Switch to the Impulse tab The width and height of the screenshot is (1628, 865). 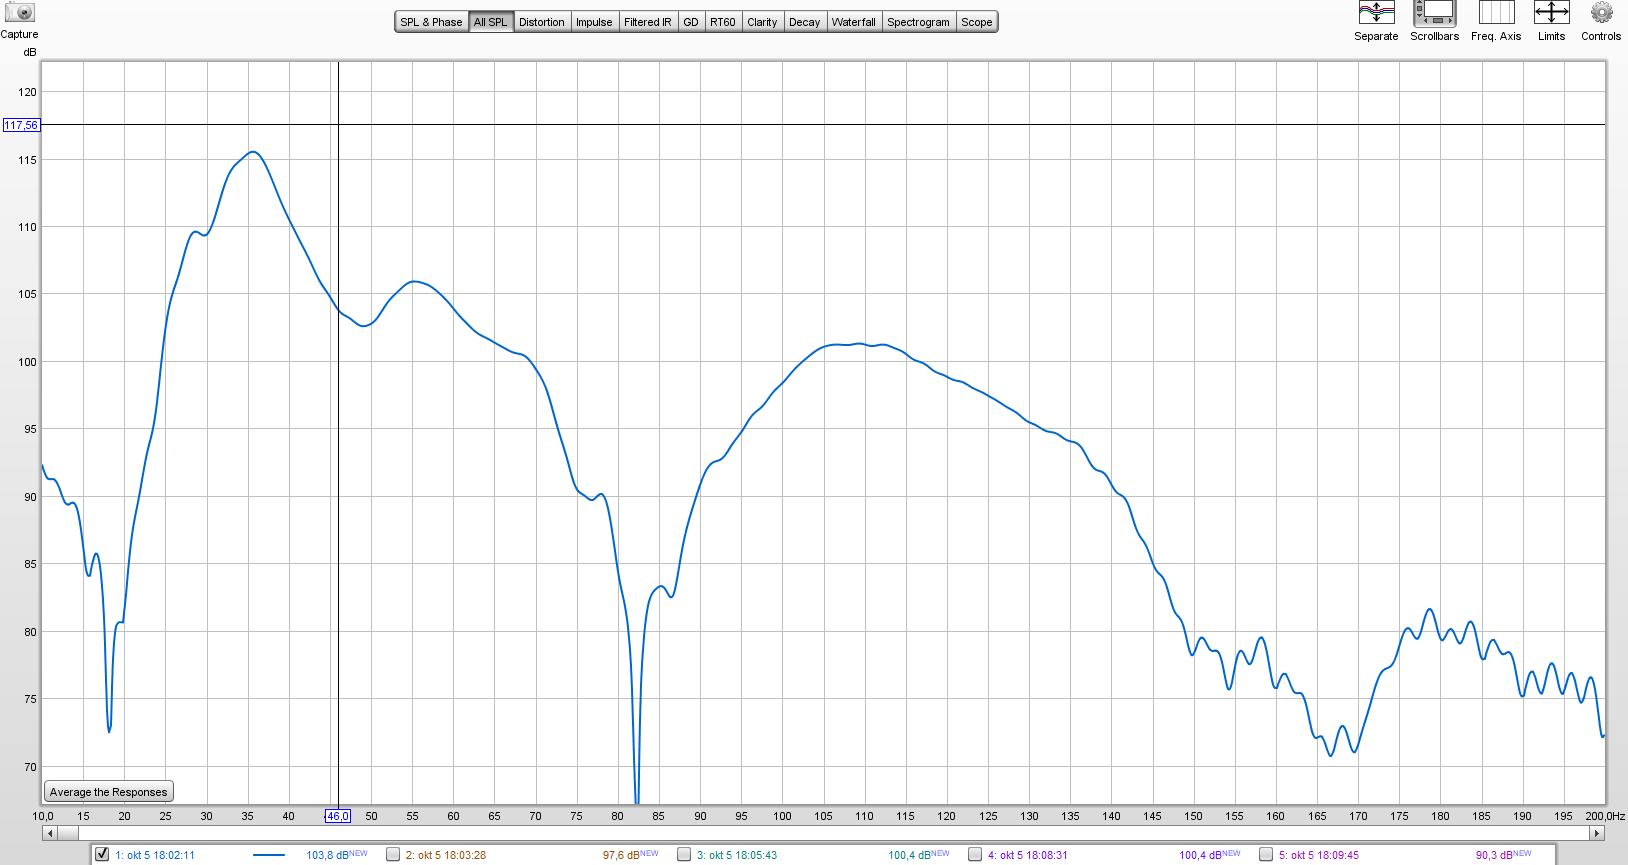tap(594, 22)
